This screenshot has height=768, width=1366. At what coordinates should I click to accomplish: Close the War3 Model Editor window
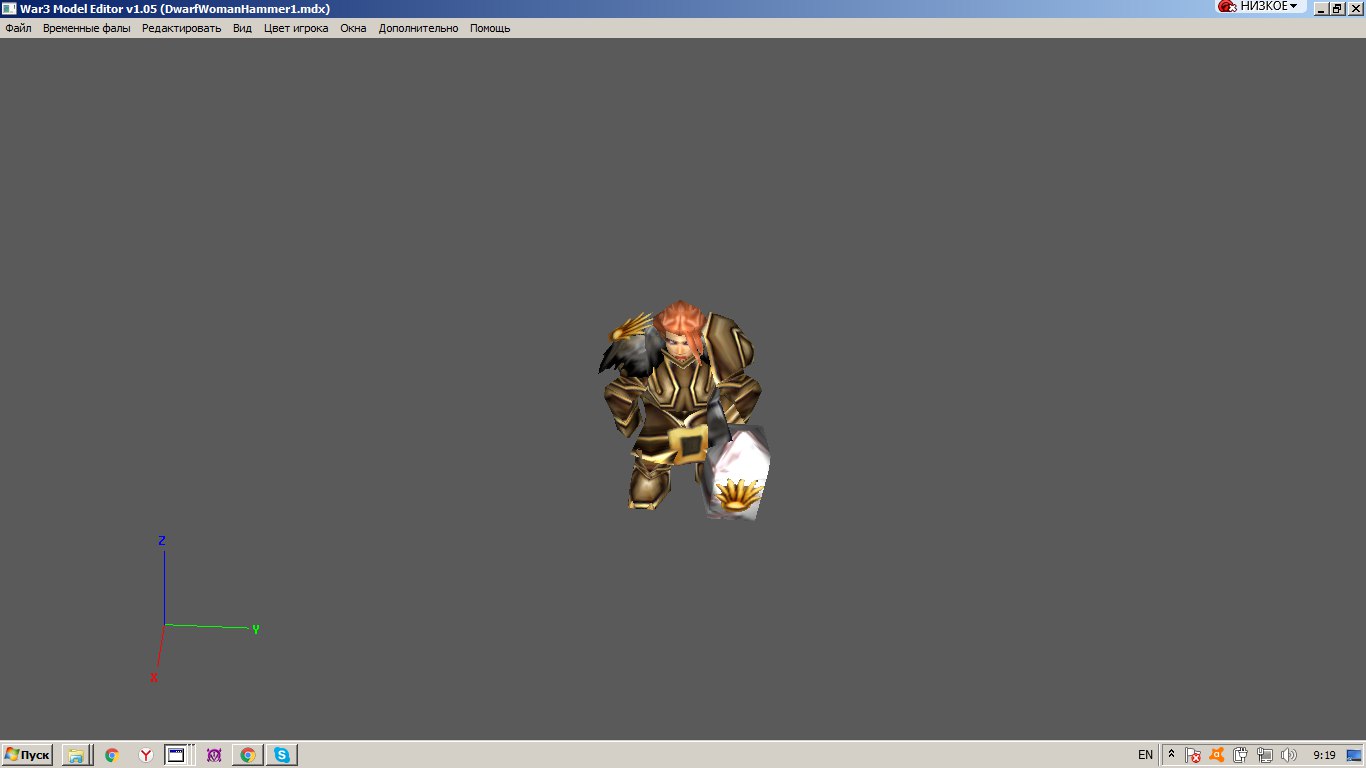[x=1354, y=8]
